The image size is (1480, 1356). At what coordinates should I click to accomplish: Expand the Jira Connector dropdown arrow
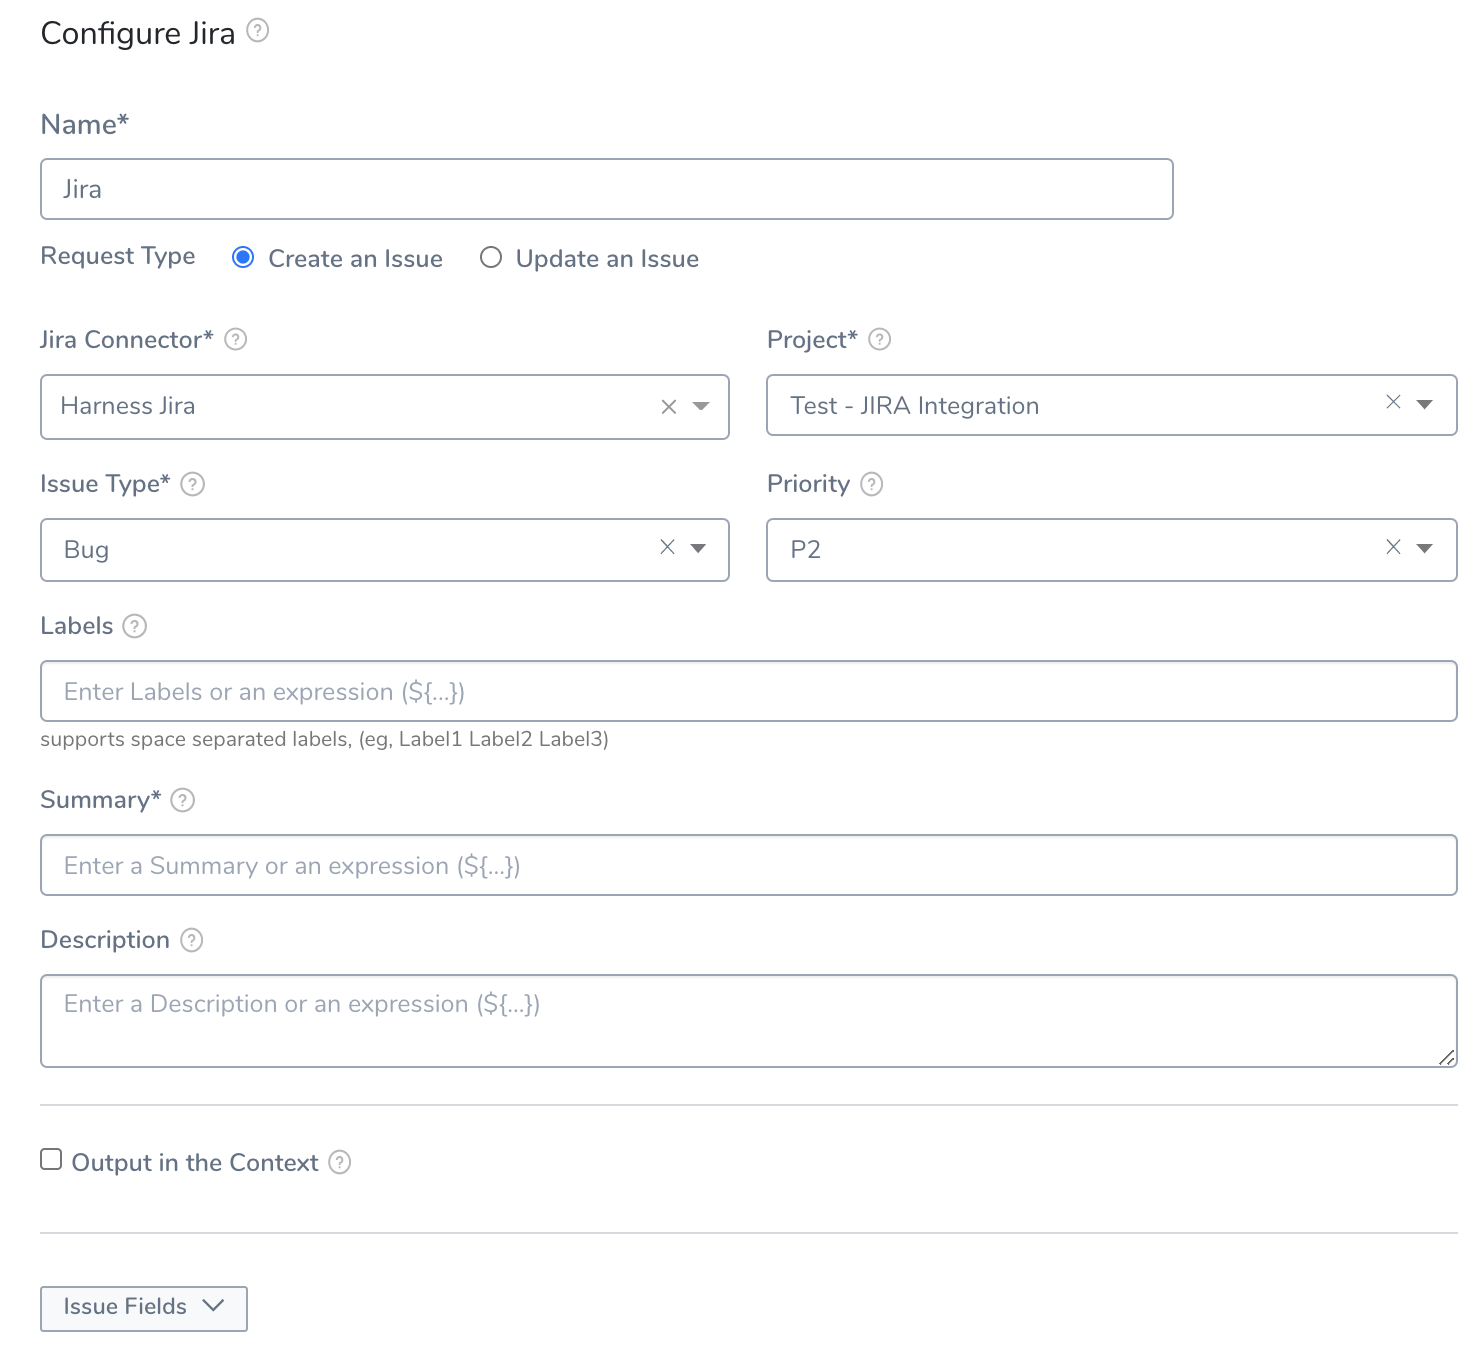701,406
